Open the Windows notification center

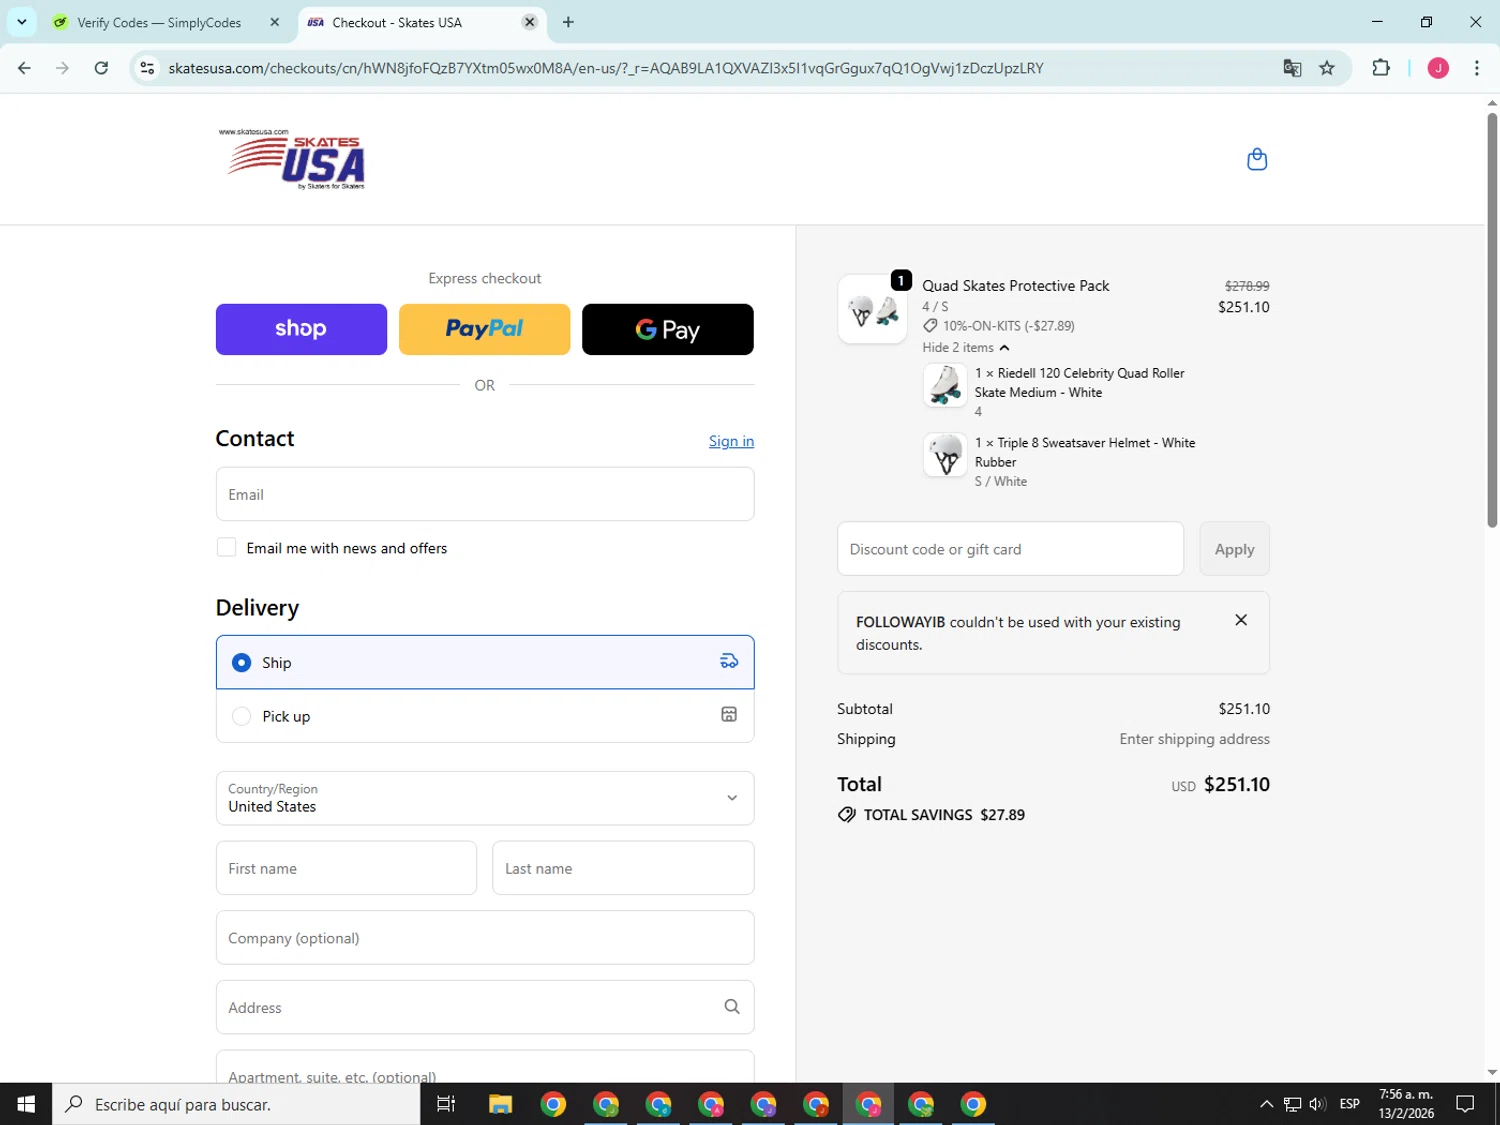click(1465, 1104)
